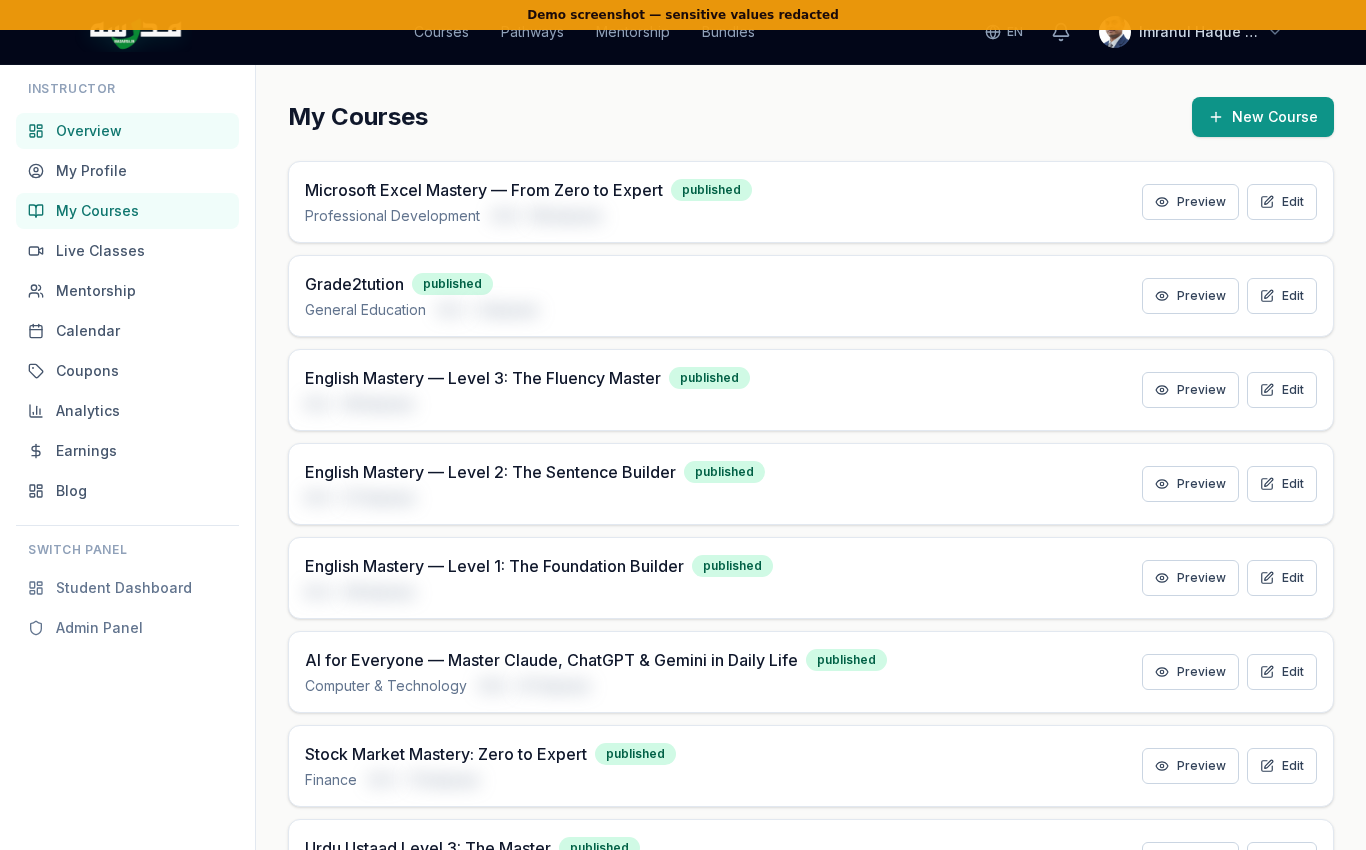Click English Mastery Level 3 title
The height and width of the screenshot is (850, 1366).
(x=483, y=378)
